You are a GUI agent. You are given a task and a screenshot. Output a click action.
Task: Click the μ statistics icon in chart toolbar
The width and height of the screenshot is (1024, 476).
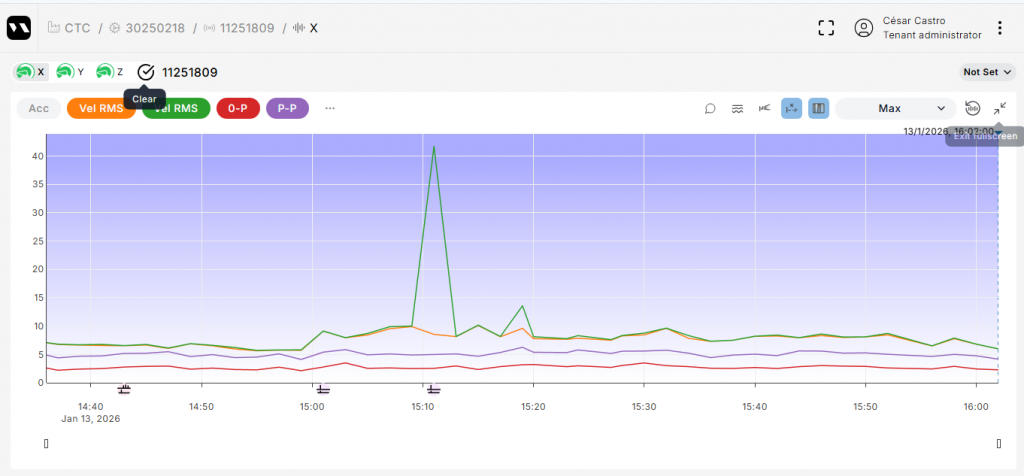(764, 108)
